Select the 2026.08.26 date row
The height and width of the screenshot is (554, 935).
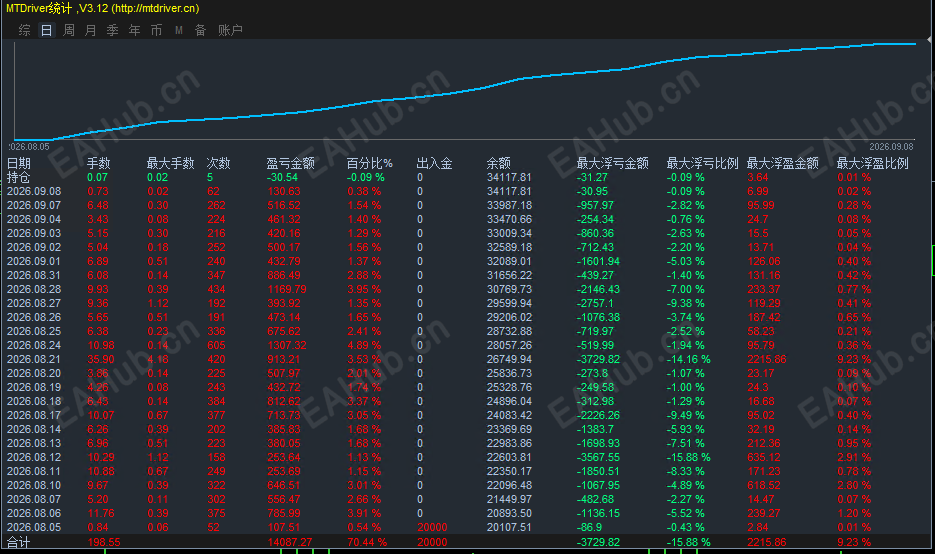(465, 317)
